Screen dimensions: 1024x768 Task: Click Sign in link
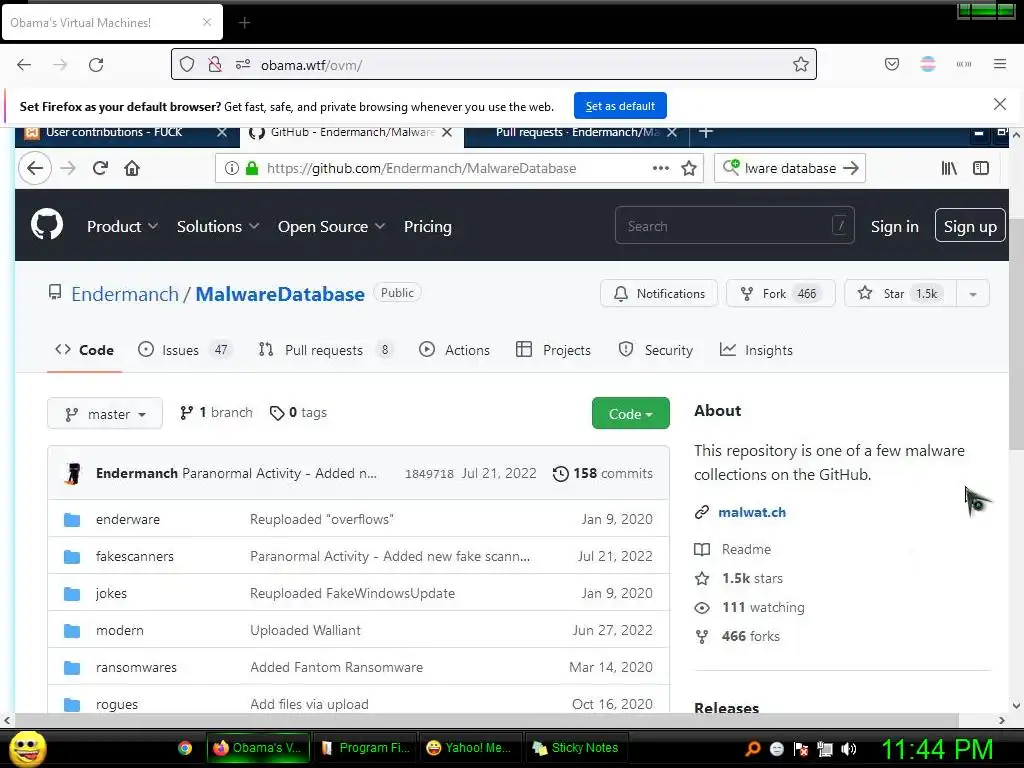tap(895, 227)
